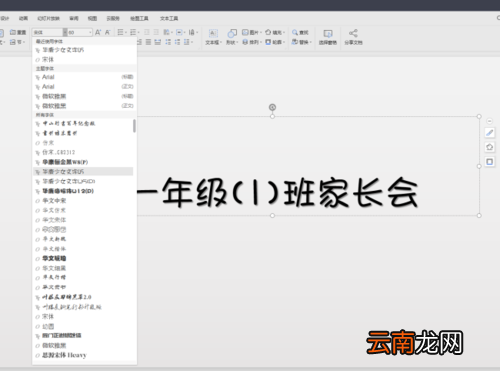Select the 仿宋_GB2312 font
Image resolution: width=500 pixels, height=371 pixels.
coord(83,152)
